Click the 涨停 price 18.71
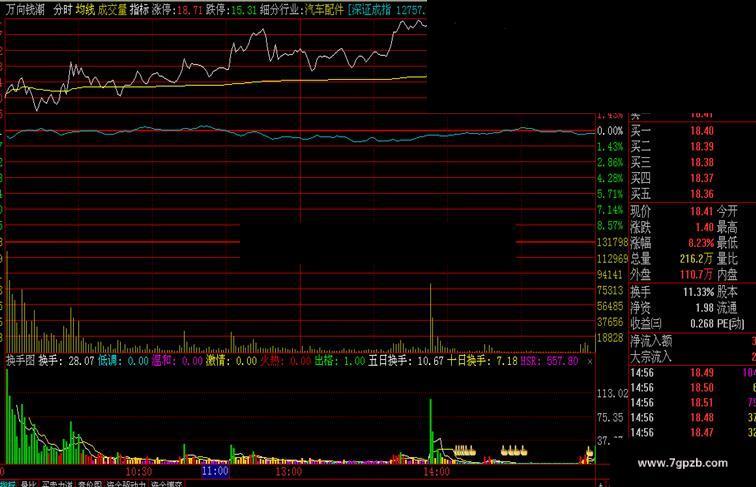Viewport: 756px width, 487px height. 190,10
